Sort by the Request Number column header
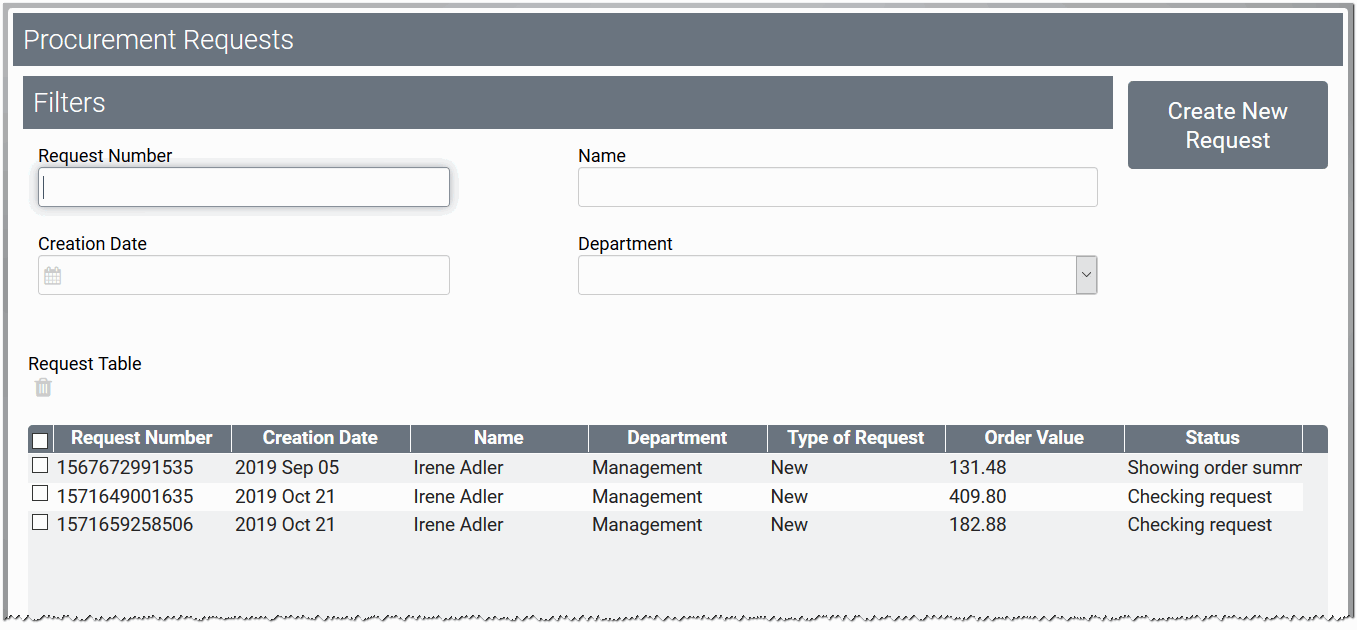 (x=141, y=438)
